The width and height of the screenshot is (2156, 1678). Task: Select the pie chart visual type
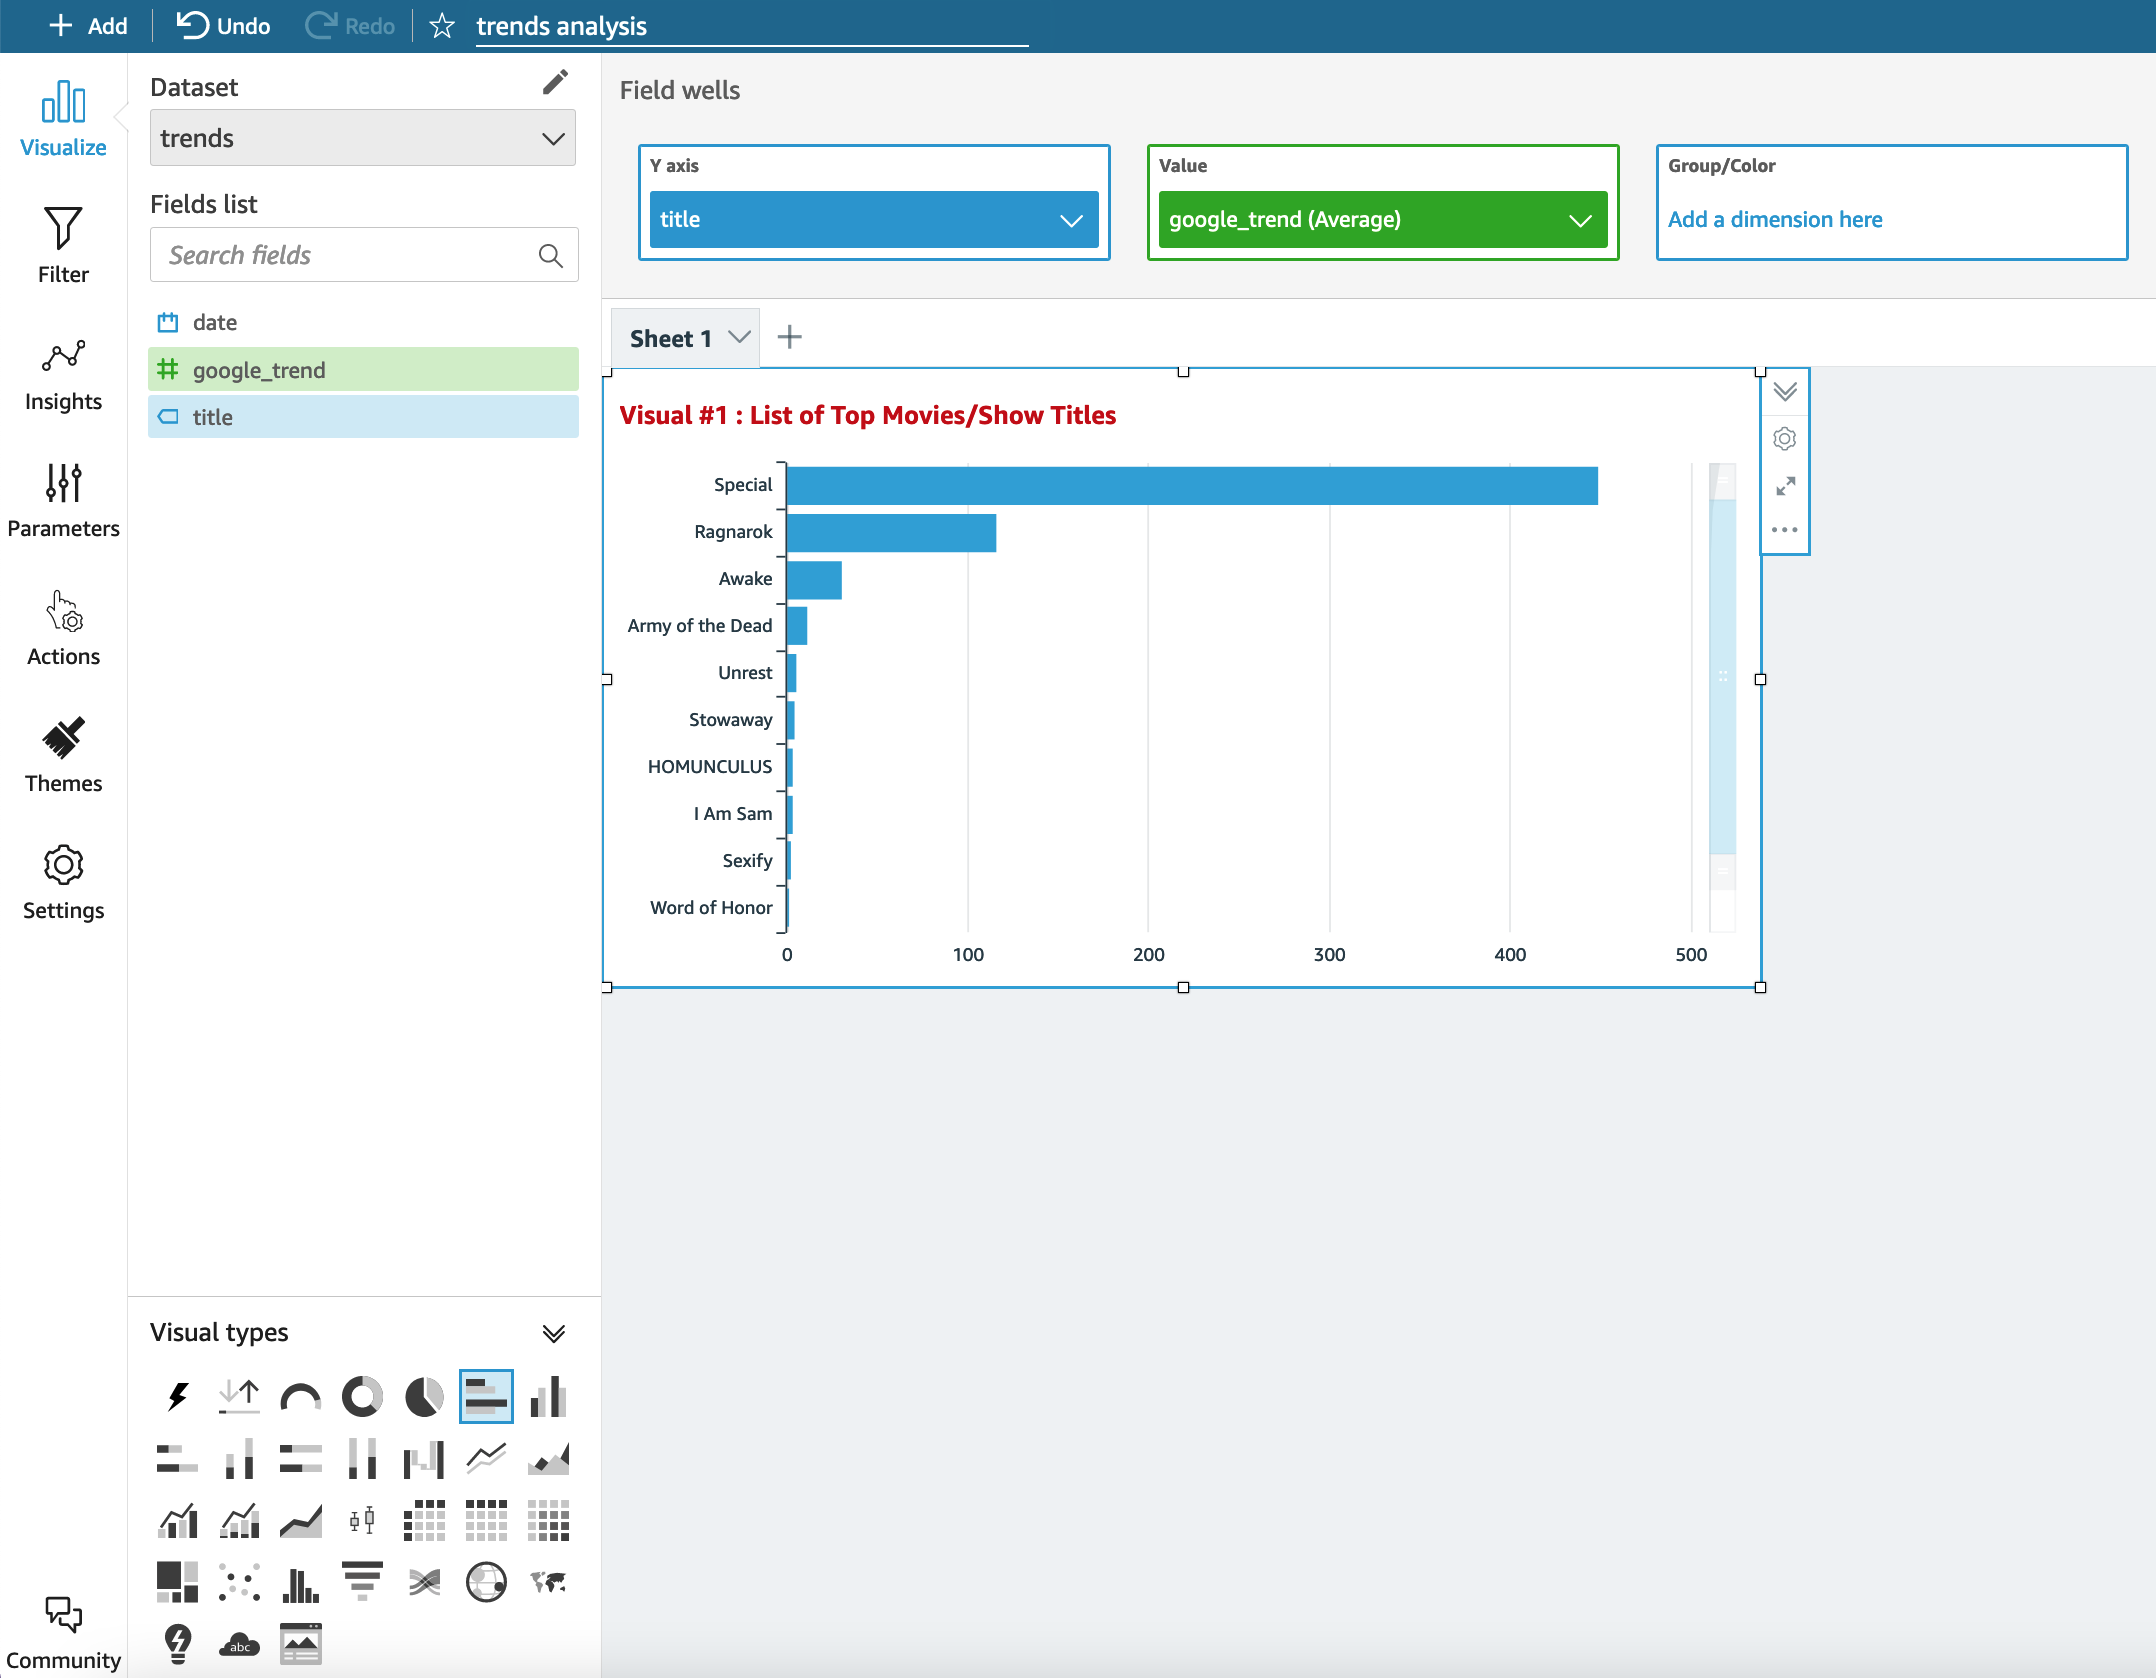(x=424, y=1396)
